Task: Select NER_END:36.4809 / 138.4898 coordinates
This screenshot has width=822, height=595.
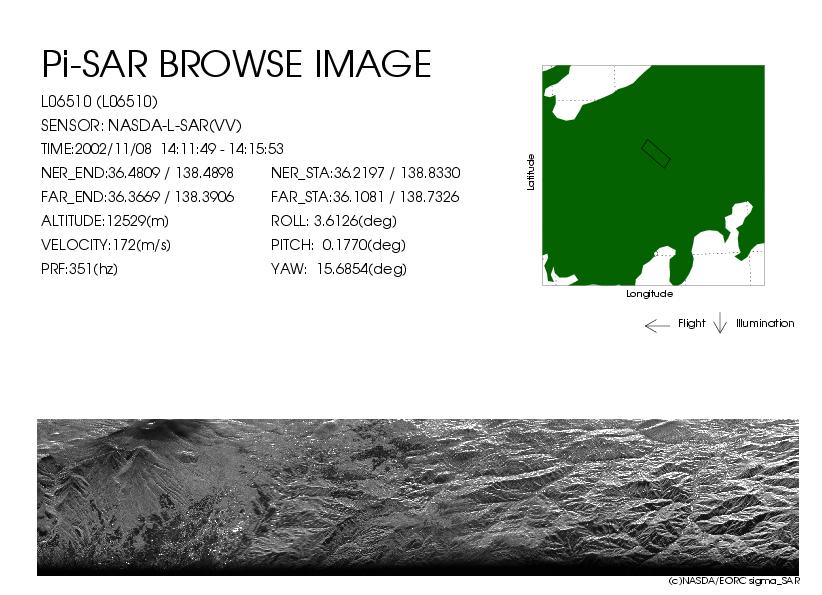Action: tap(137, 173)
